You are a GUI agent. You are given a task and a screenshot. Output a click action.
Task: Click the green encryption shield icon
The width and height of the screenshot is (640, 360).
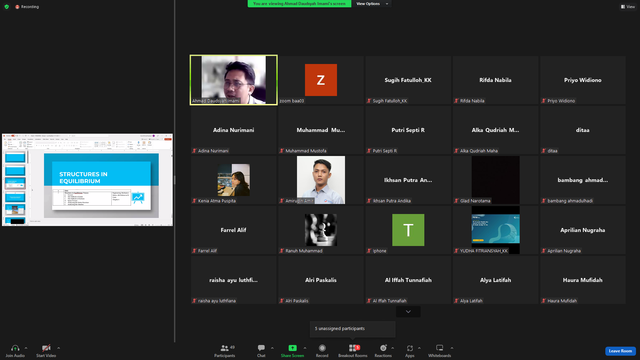click(7, 7)
